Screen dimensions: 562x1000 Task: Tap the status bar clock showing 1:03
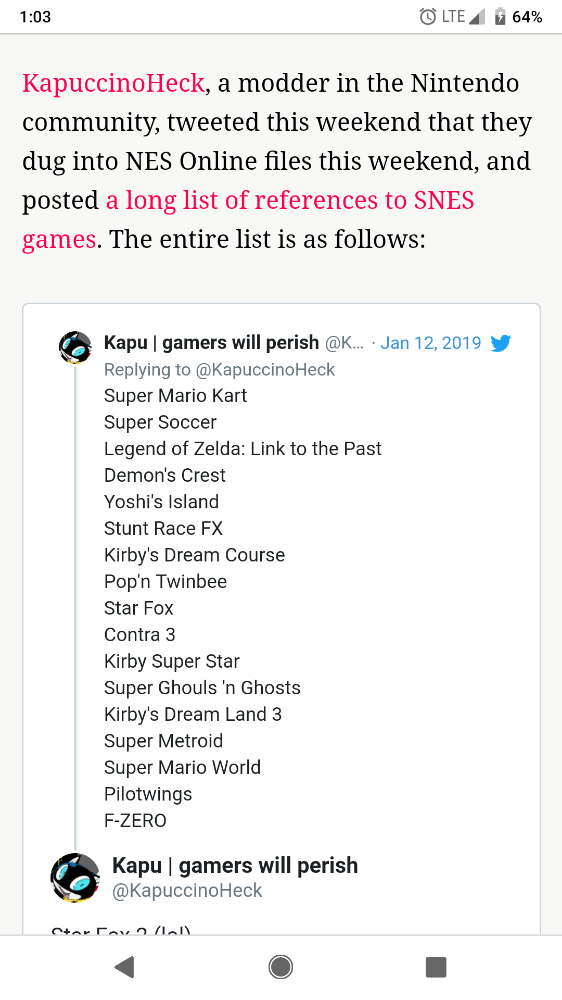(35, 17)
